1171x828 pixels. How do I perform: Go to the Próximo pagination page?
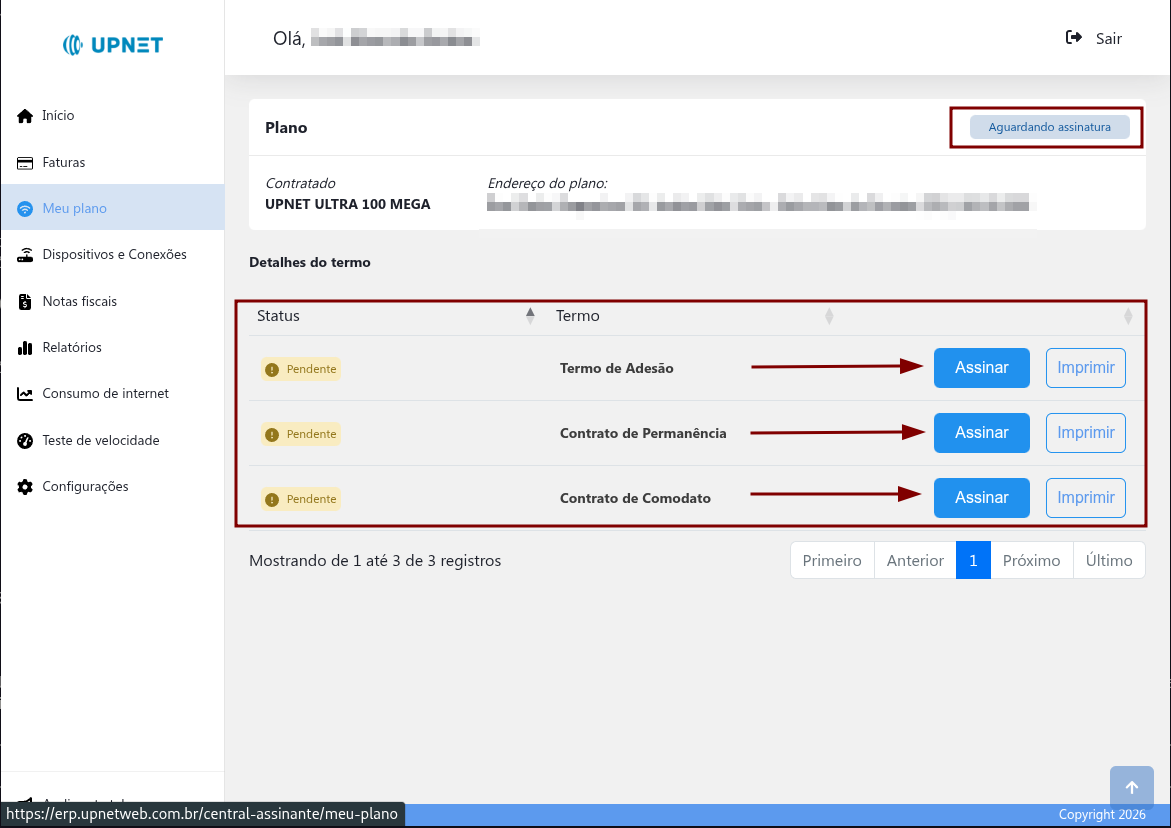click(x=1031, y=560)
